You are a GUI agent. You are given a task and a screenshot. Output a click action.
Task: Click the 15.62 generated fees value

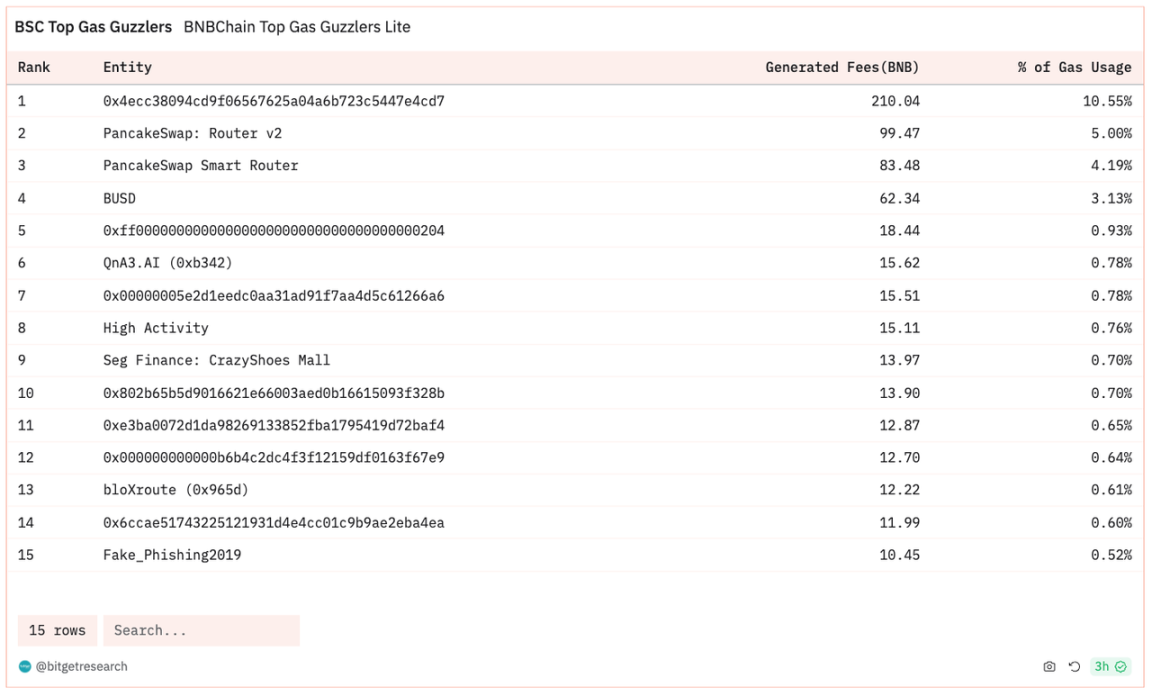(x=899, y=263)
